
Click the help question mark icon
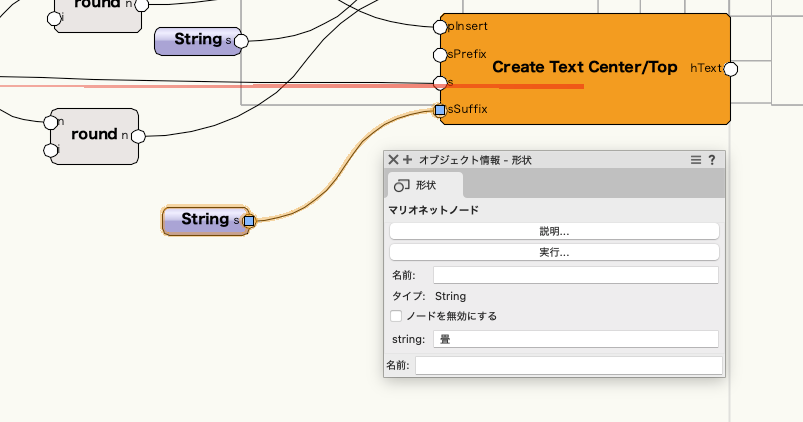click(x=712, y=160)
